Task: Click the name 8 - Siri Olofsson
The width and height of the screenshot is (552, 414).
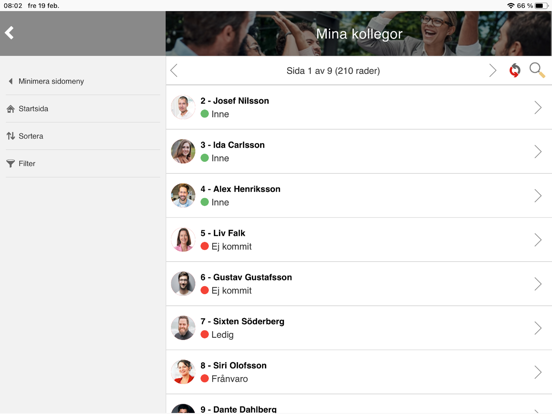Action: [233, 365]
